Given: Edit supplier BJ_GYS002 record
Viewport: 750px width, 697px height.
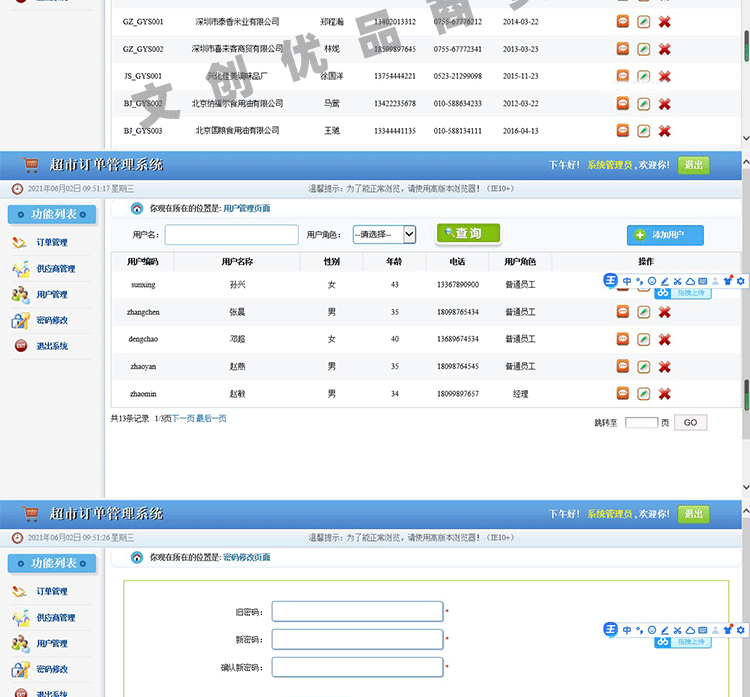Looking at the screenshot, I should [x=643, y=104].
